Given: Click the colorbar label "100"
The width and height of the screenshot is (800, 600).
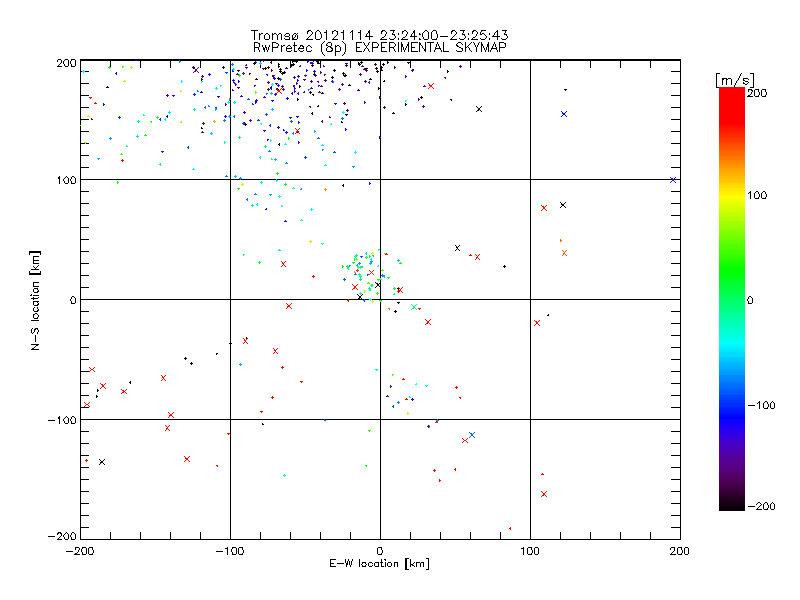Looking at the screenshot, I should [x=757, y=195].
